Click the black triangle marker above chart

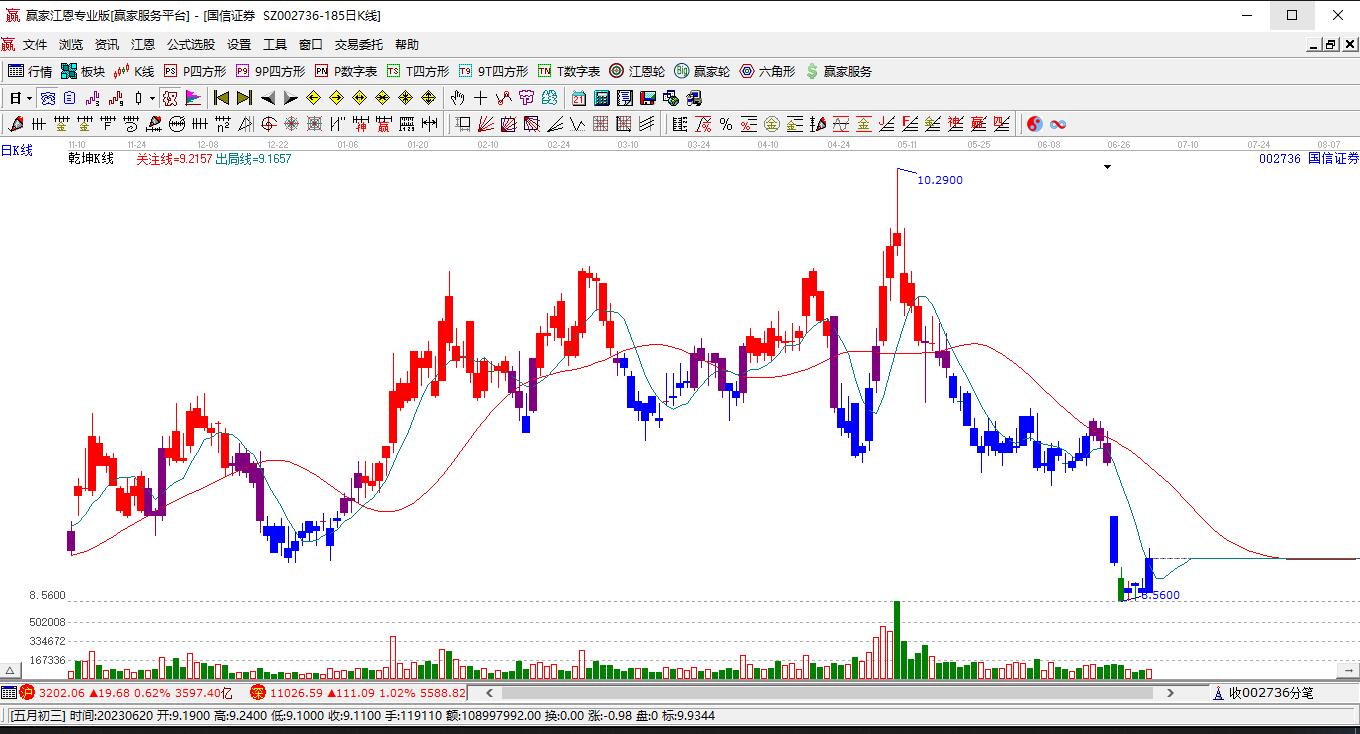coord(1107,167)
